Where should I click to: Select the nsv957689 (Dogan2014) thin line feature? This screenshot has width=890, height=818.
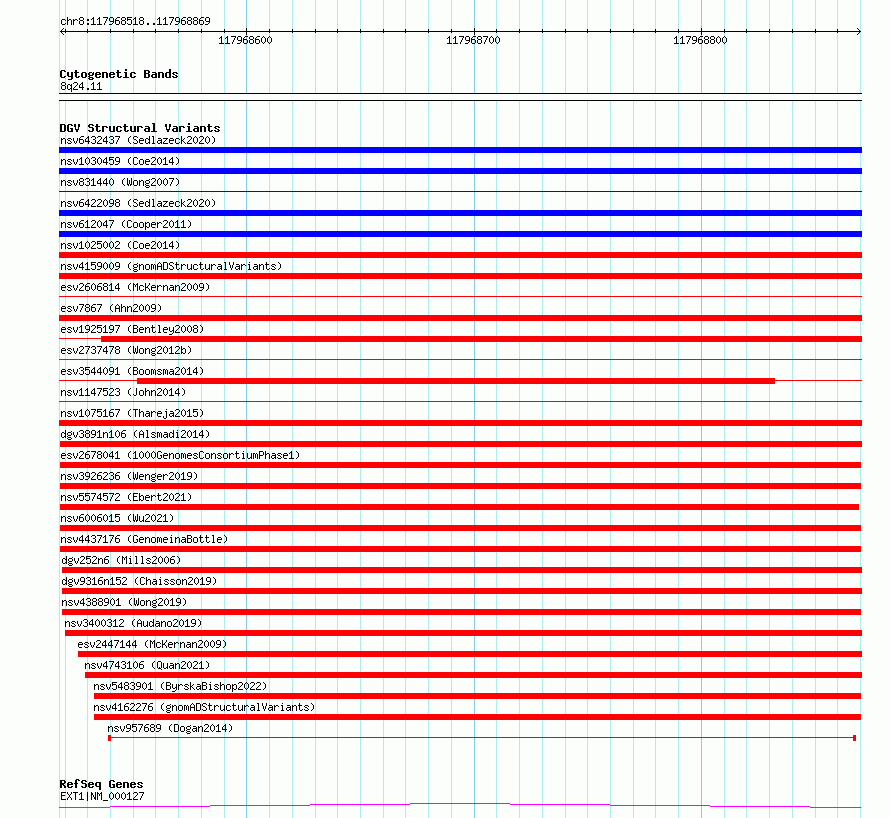(x=482, y=738)
